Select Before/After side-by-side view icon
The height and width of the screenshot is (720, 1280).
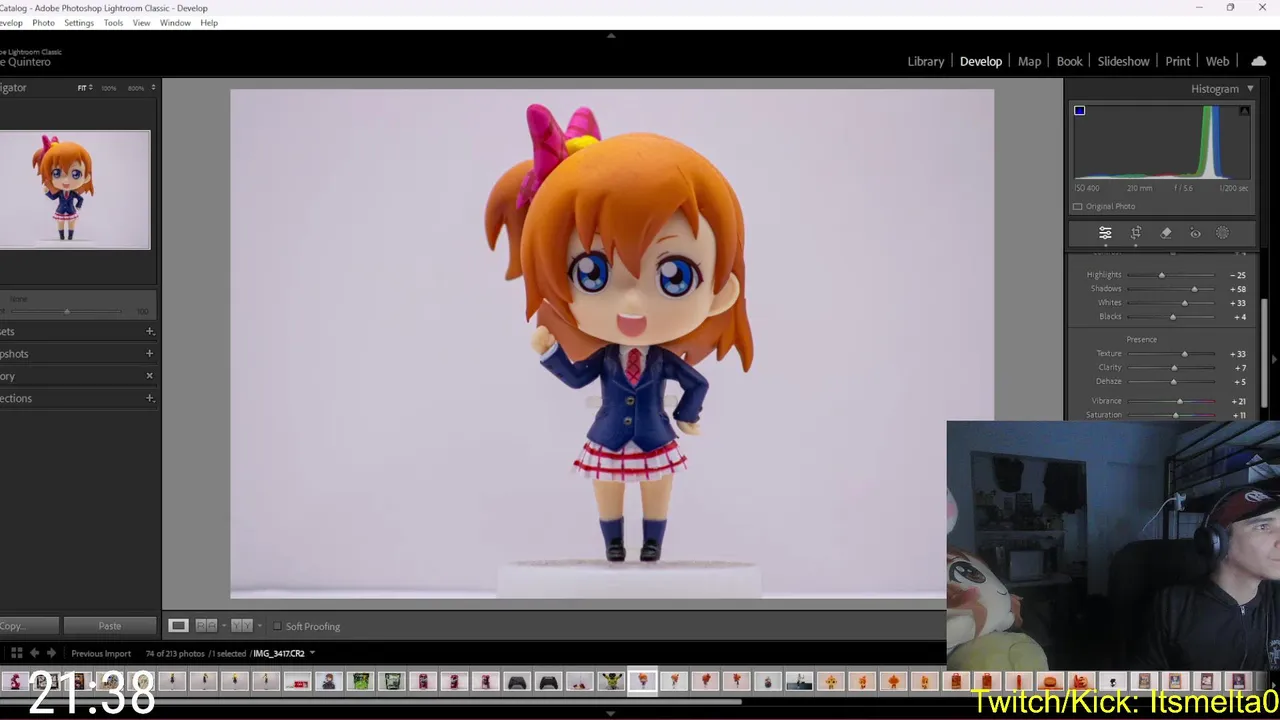point(205,626)
